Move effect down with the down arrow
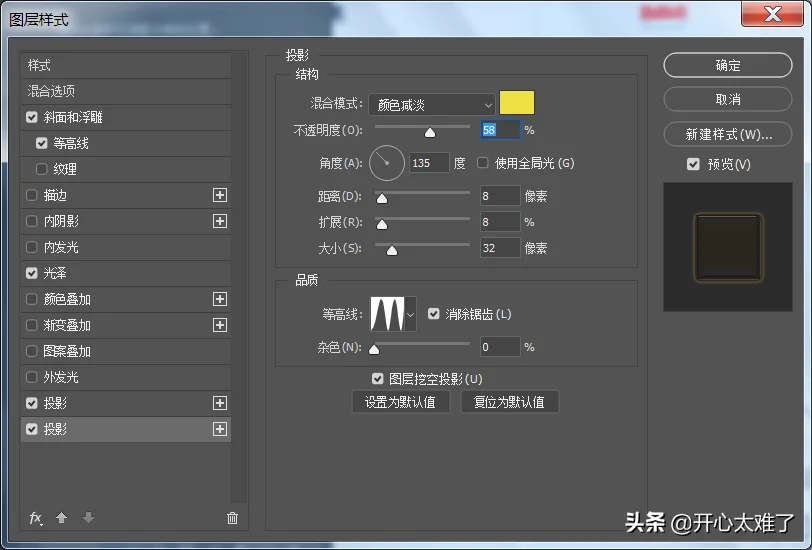This screenshot has height=550, width=812. pos(89,517)
